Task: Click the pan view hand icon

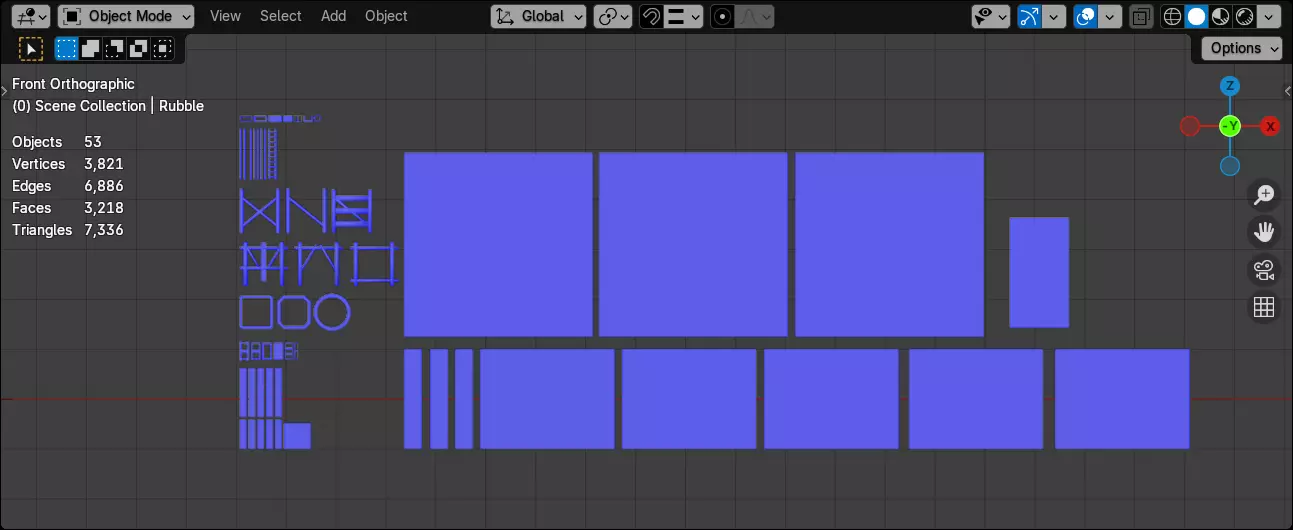Action: click(1264, 232)
